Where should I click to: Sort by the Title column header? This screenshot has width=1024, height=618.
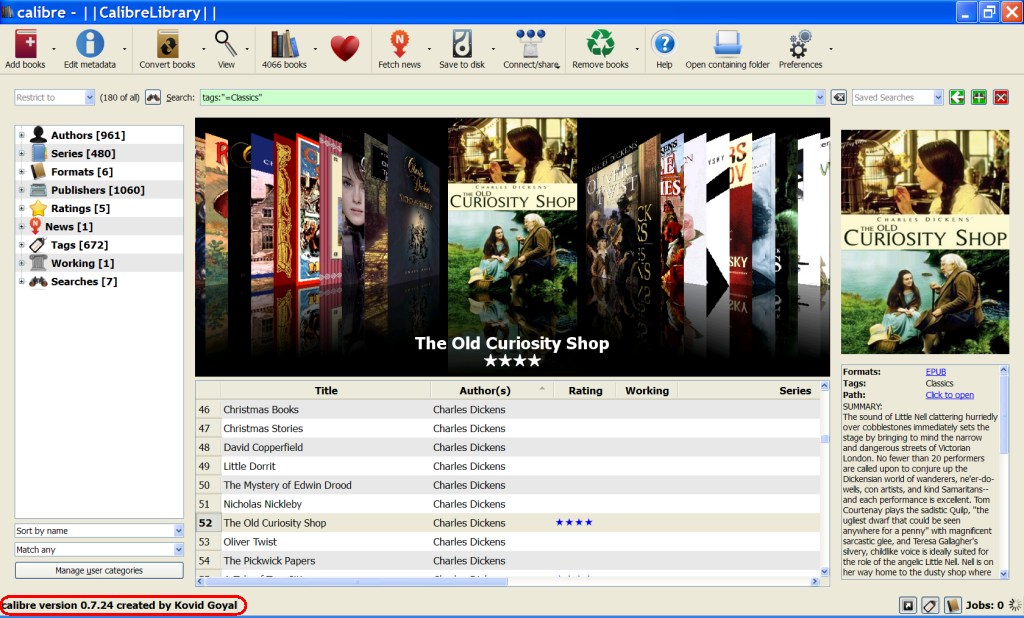(326, 391)
